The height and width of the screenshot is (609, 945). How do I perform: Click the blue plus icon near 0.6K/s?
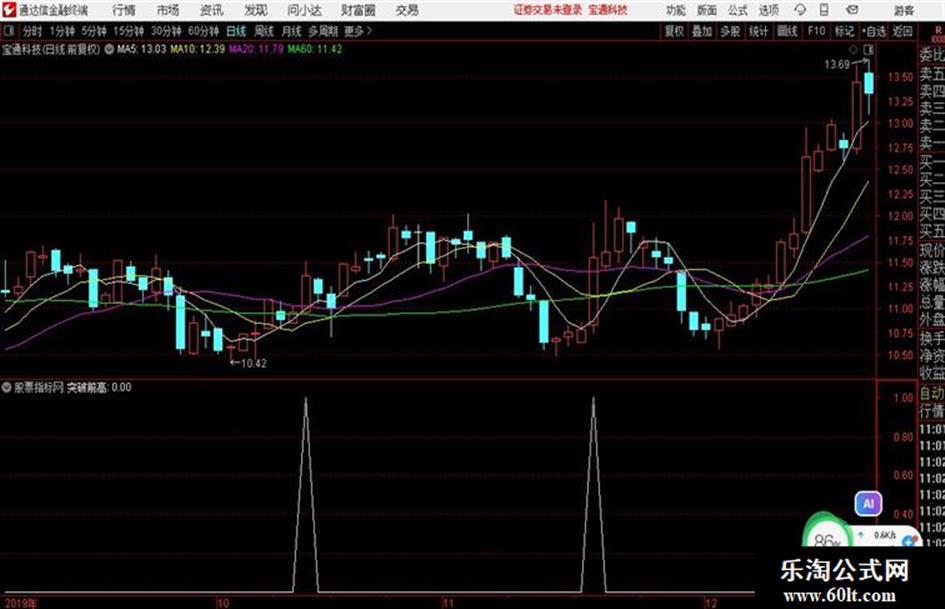pos(908,542)
